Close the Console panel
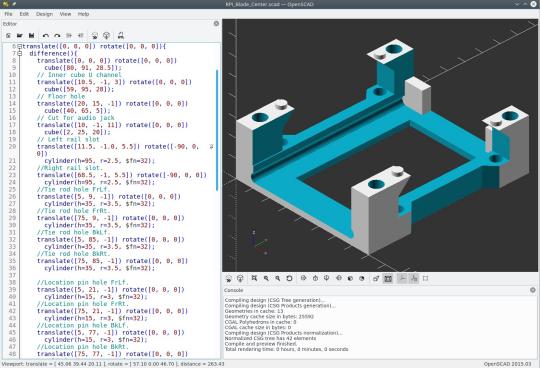 533,290
